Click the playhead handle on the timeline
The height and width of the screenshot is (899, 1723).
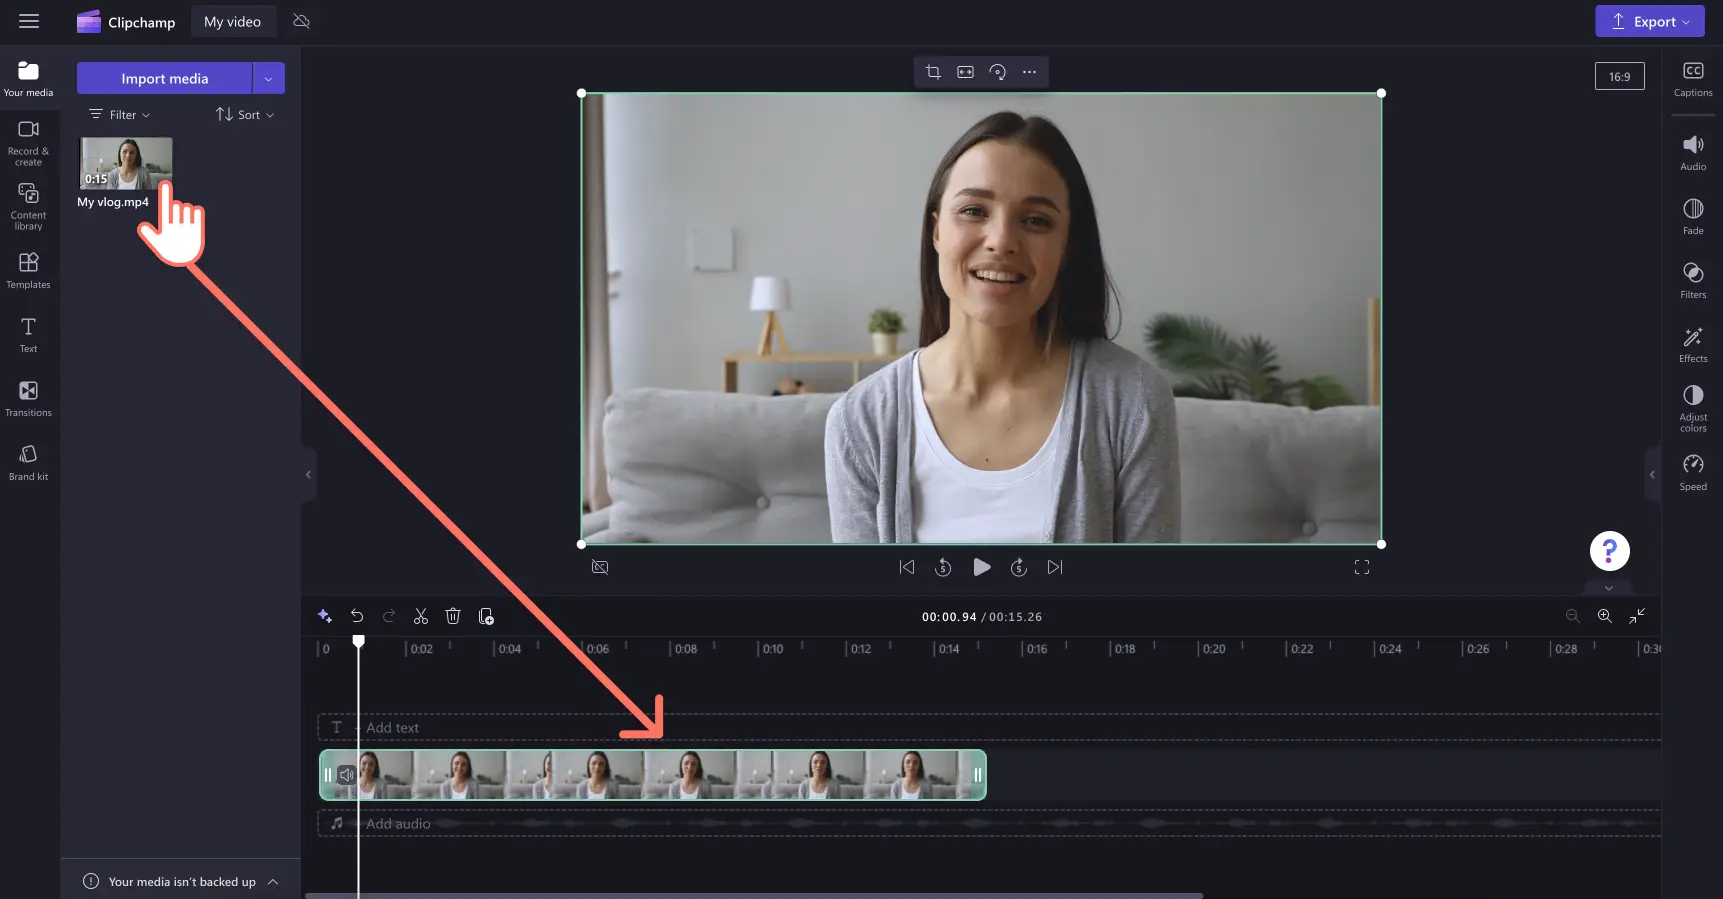tap(359, 641)
